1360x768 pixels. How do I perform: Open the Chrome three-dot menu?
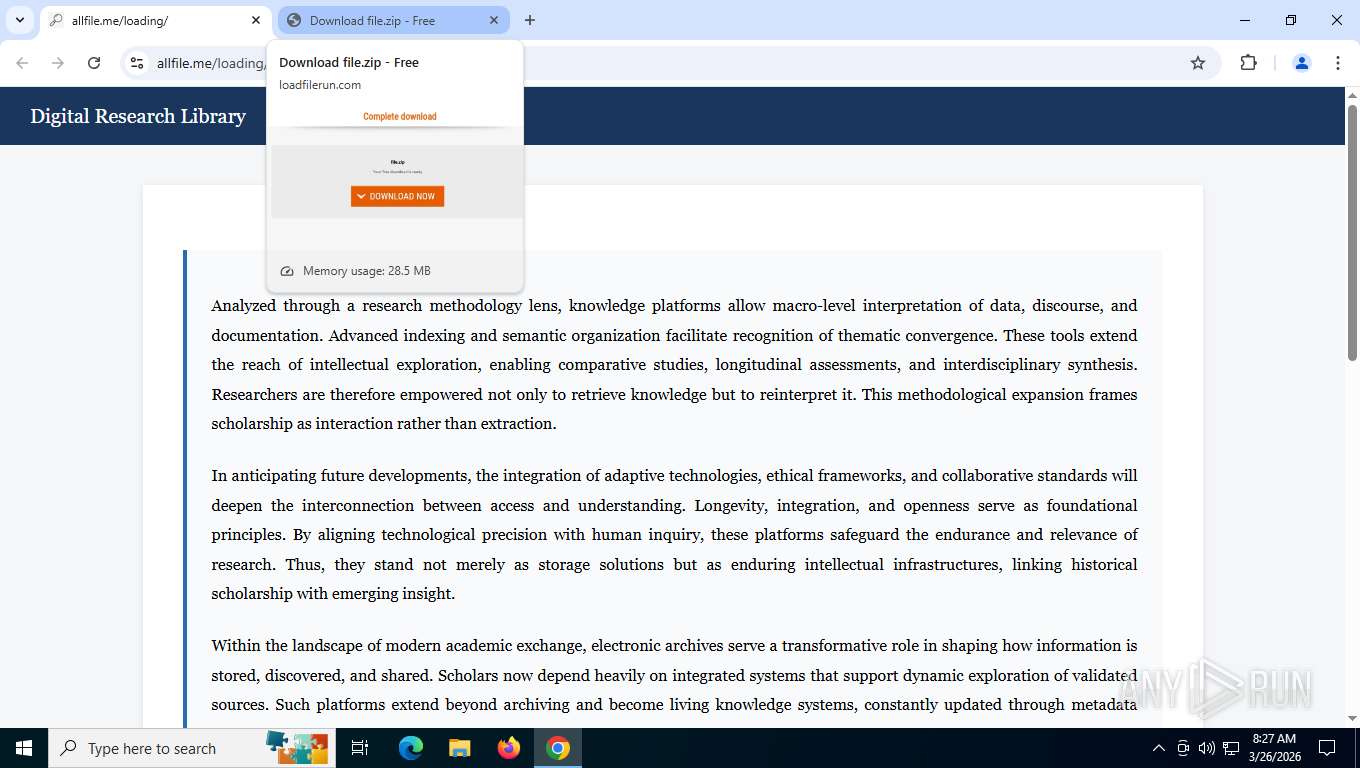click(1338, 63)
